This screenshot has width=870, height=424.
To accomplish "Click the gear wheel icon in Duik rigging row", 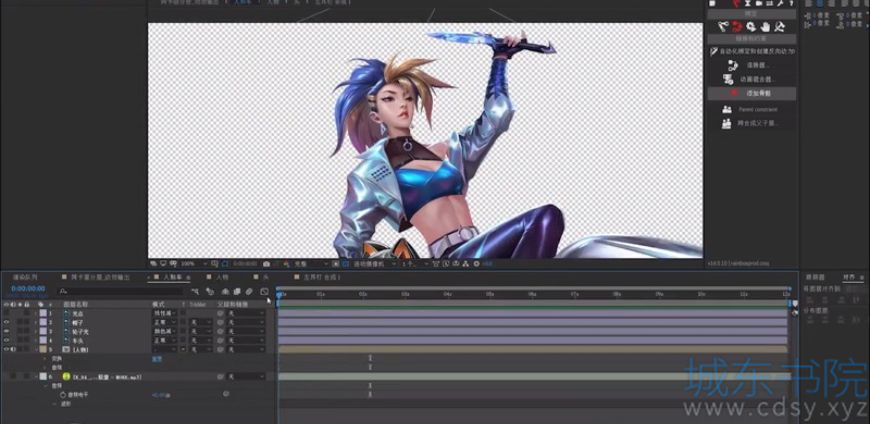I will 751,26.
